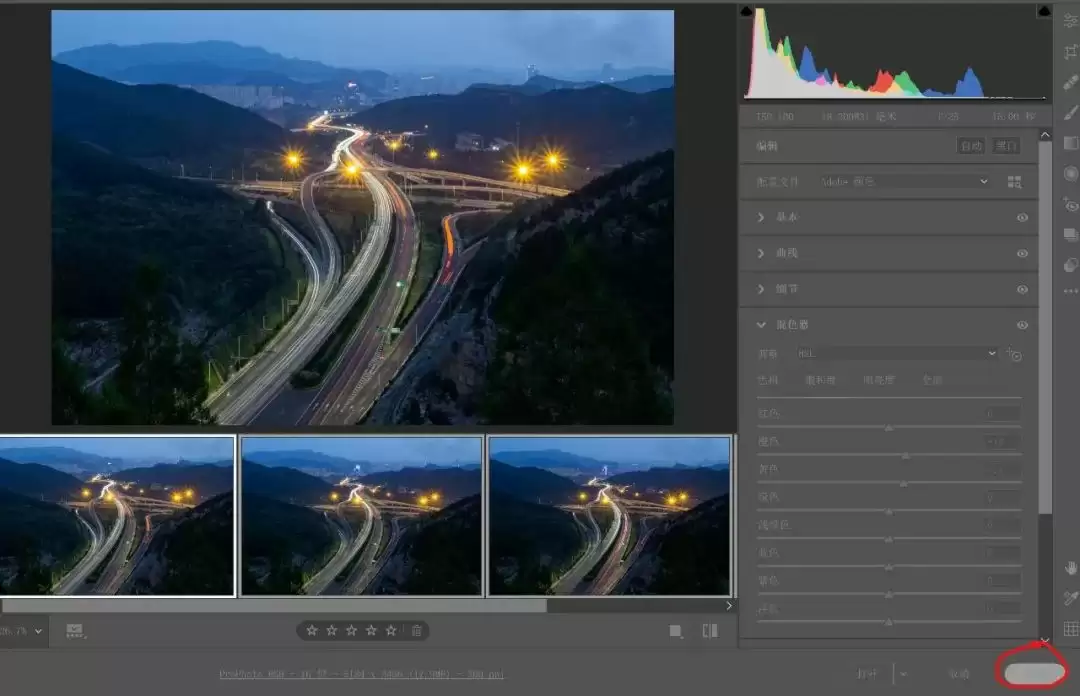Select the Hand tool

click(x=1071, y=568)
